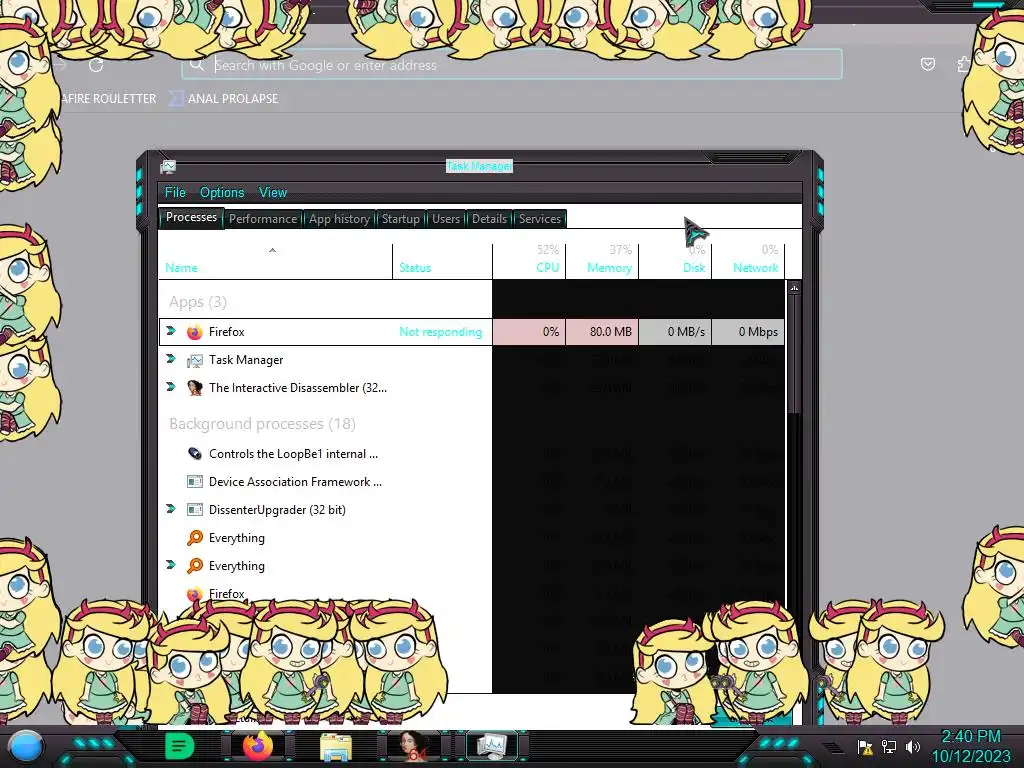Click the DissenterUpgrader process icon
This screenshot has height=768, width=1024.
195,510
